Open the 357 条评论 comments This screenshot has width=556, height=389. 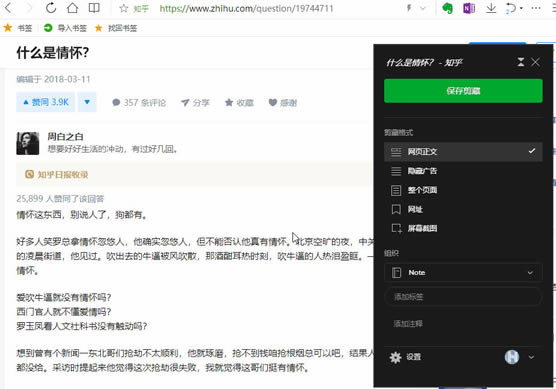pyautogui.click(x=139, y=103)
